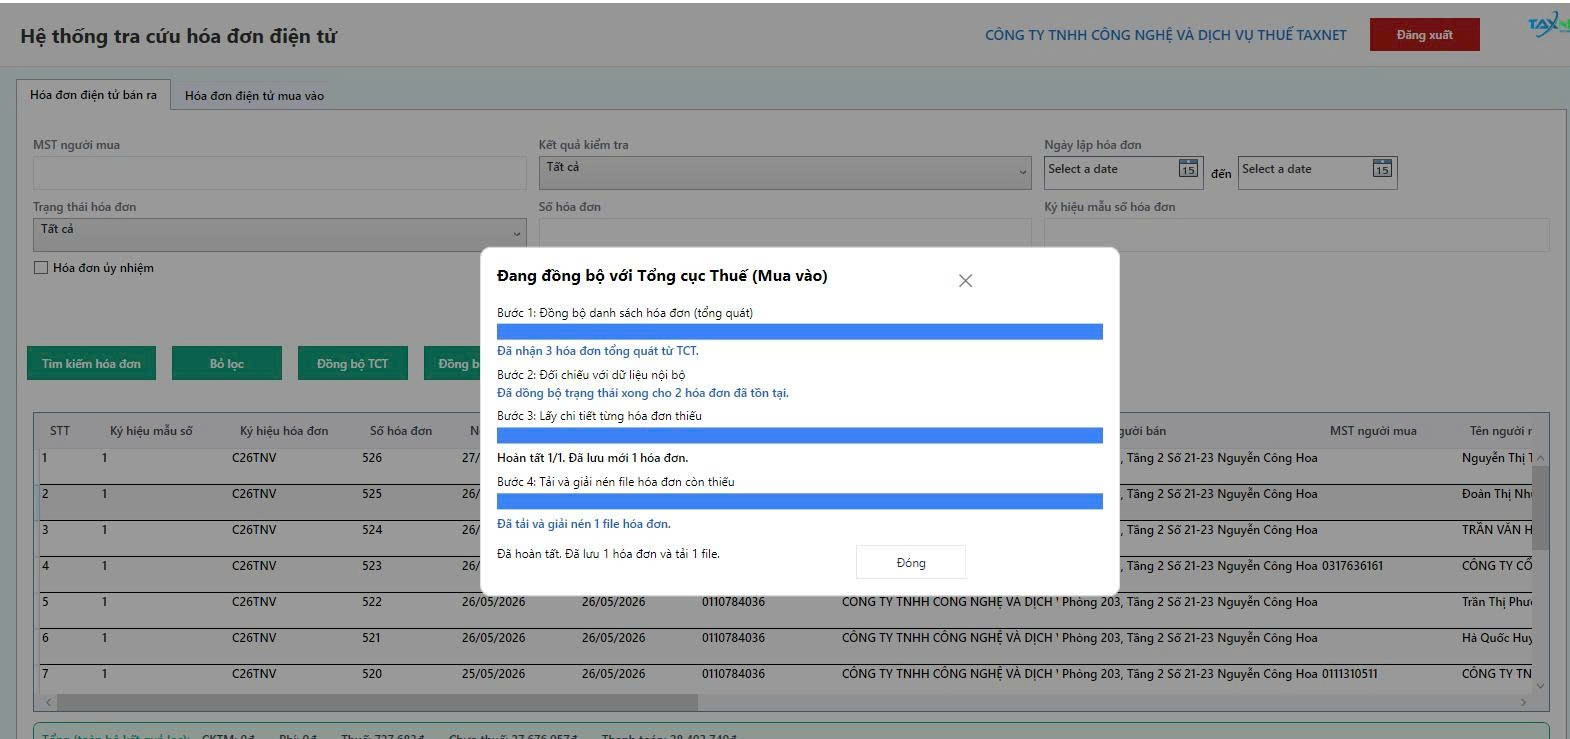Select invoice number 522 cell
1570x739 pixels.
[372, 602]
